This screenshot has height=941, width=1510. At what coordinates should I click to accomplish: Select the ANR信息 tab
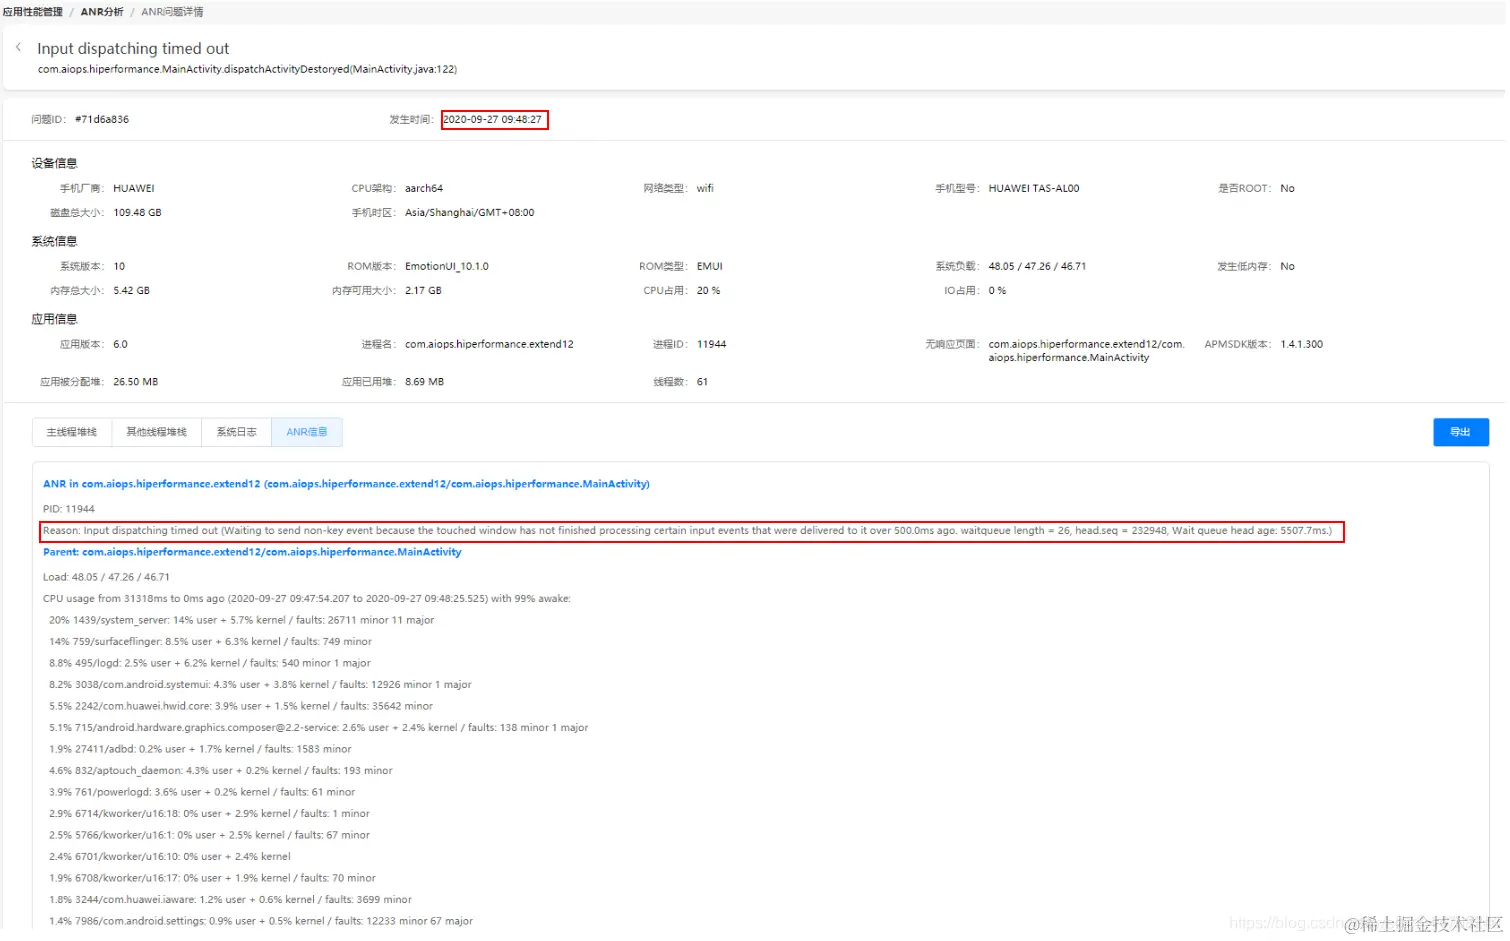pyautogui.click(x=307, y=432)
